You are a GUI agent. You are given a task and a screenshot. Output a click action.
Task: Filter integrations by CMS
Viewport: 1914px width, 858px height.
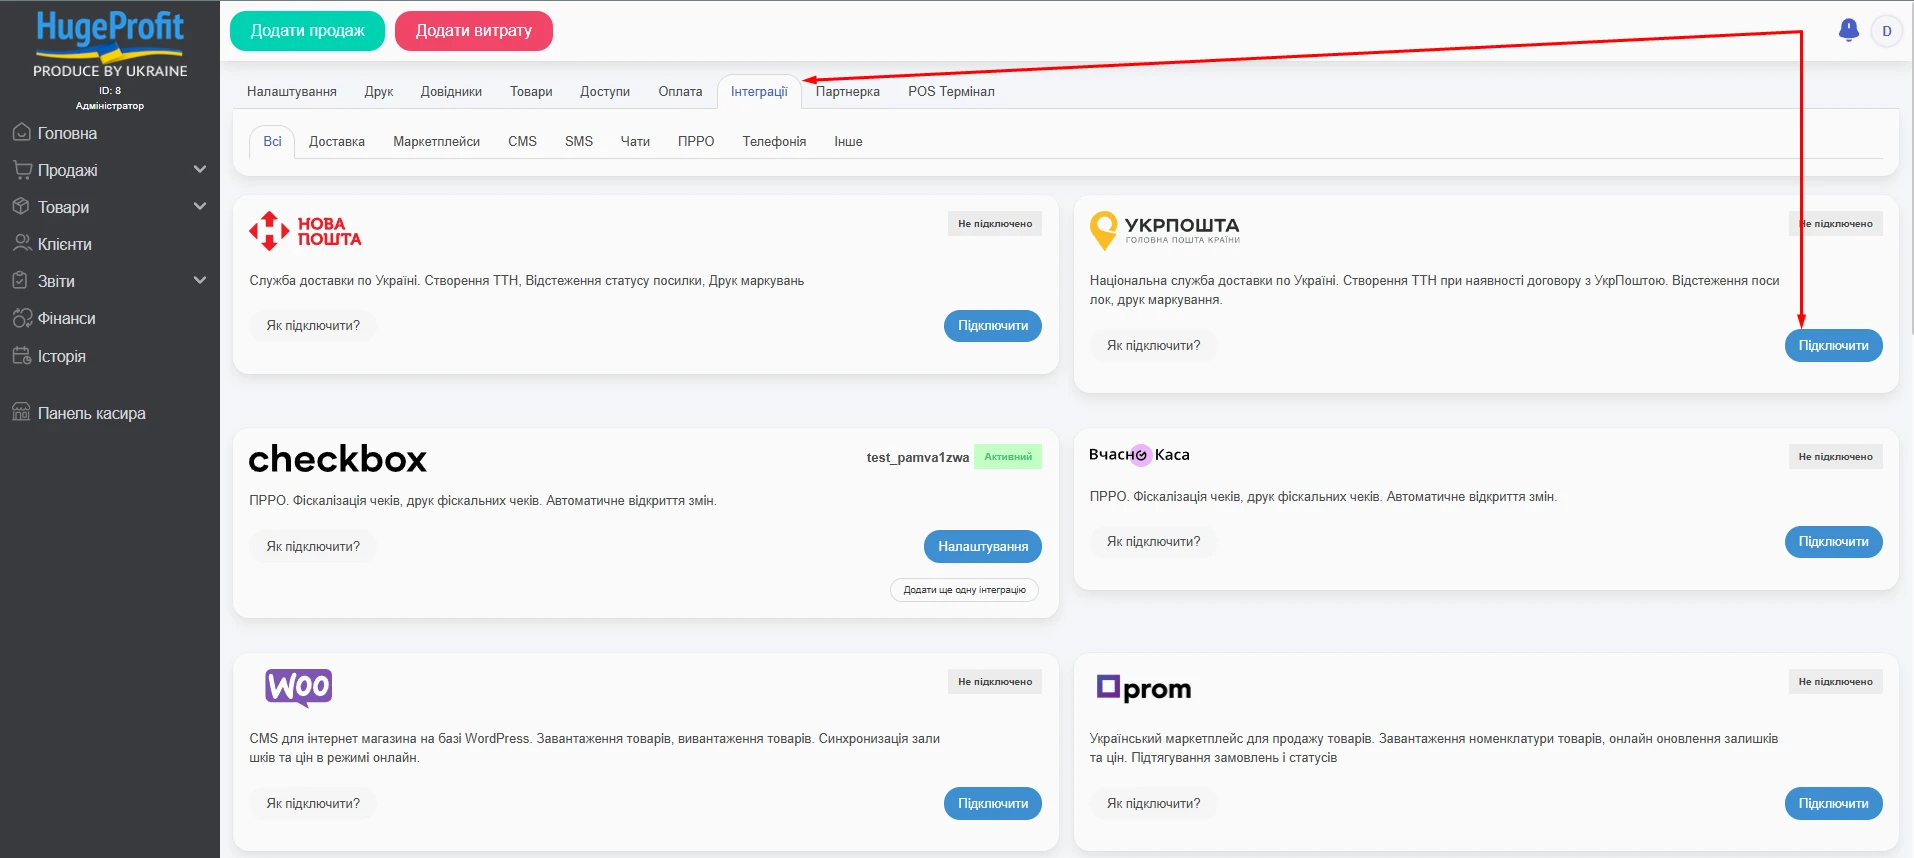point(522,141)
